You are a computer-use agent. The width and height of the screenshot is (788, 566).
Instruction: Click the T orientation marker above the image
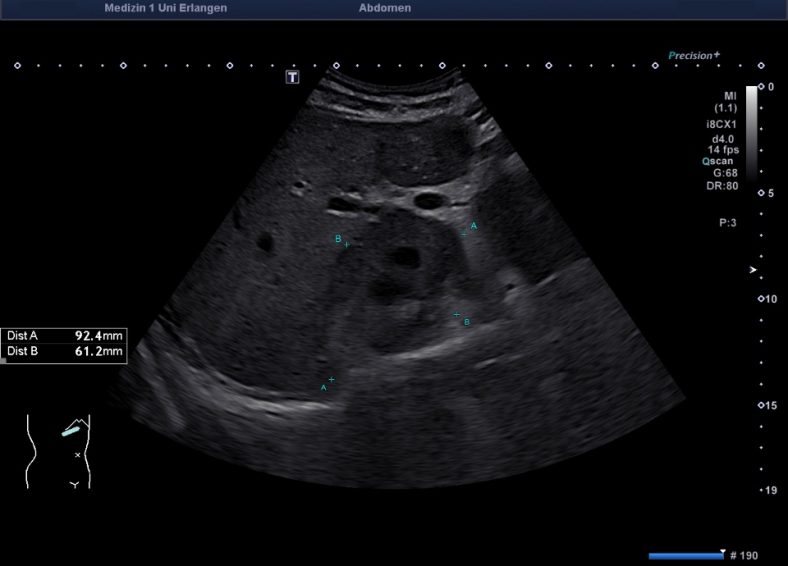click(x=293, y=77)
